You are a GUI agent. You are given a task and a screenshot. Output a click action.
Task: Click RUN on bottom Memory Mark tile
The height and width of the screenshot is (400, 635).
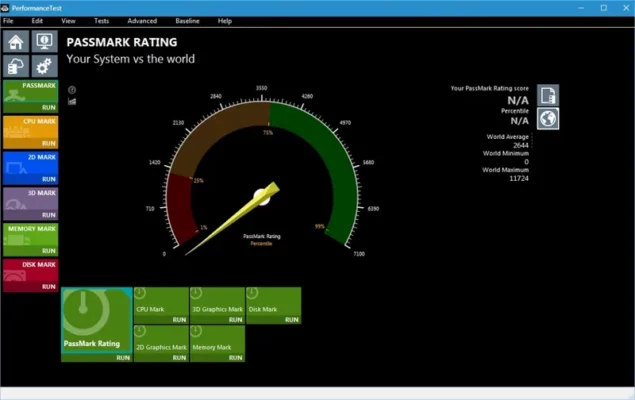[x=235, y=358]
